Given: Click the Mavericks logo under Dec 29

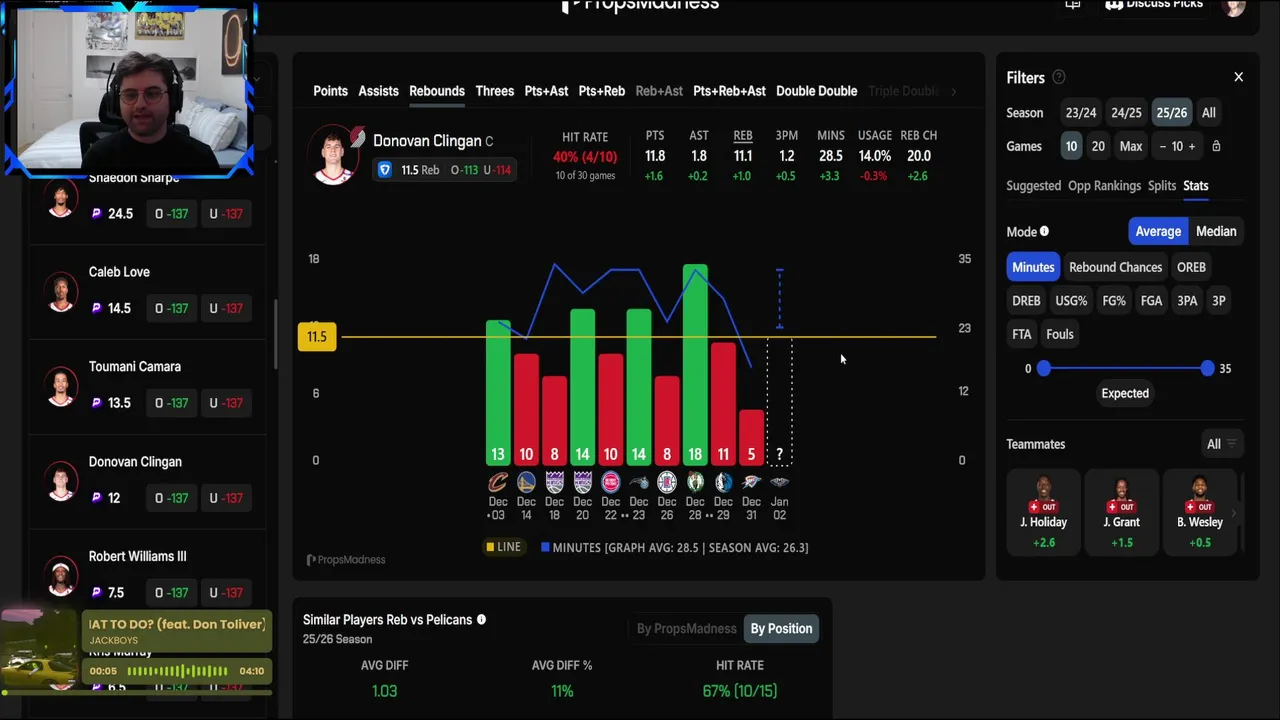Looking at the screenshot, I should 723,483.
